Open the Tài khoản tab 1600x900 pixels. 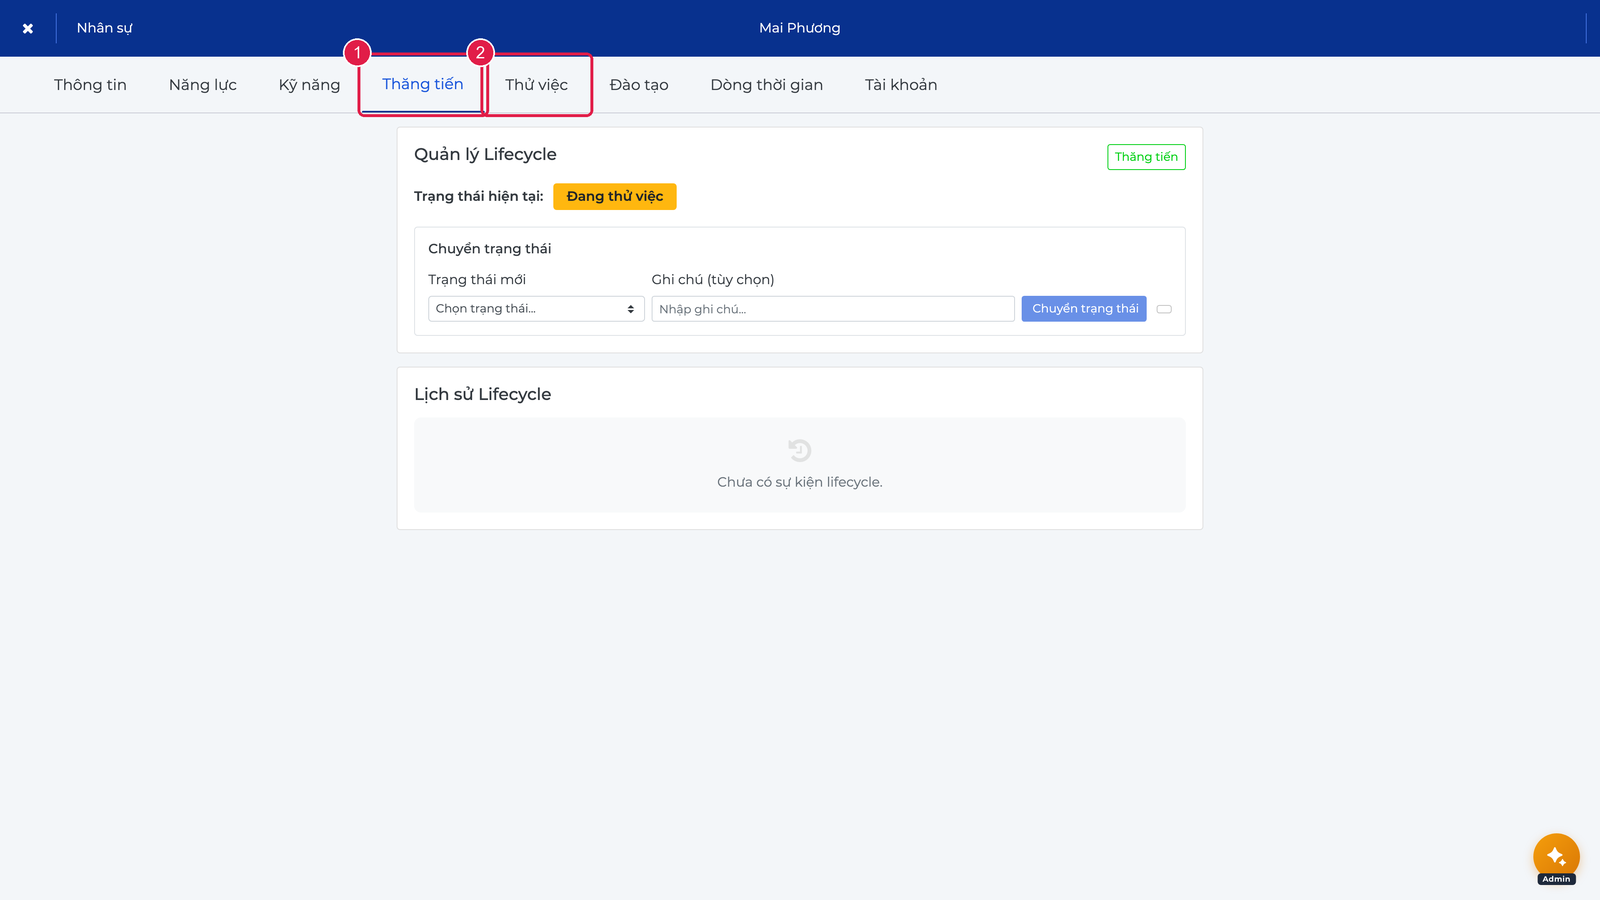pos(901,85)
